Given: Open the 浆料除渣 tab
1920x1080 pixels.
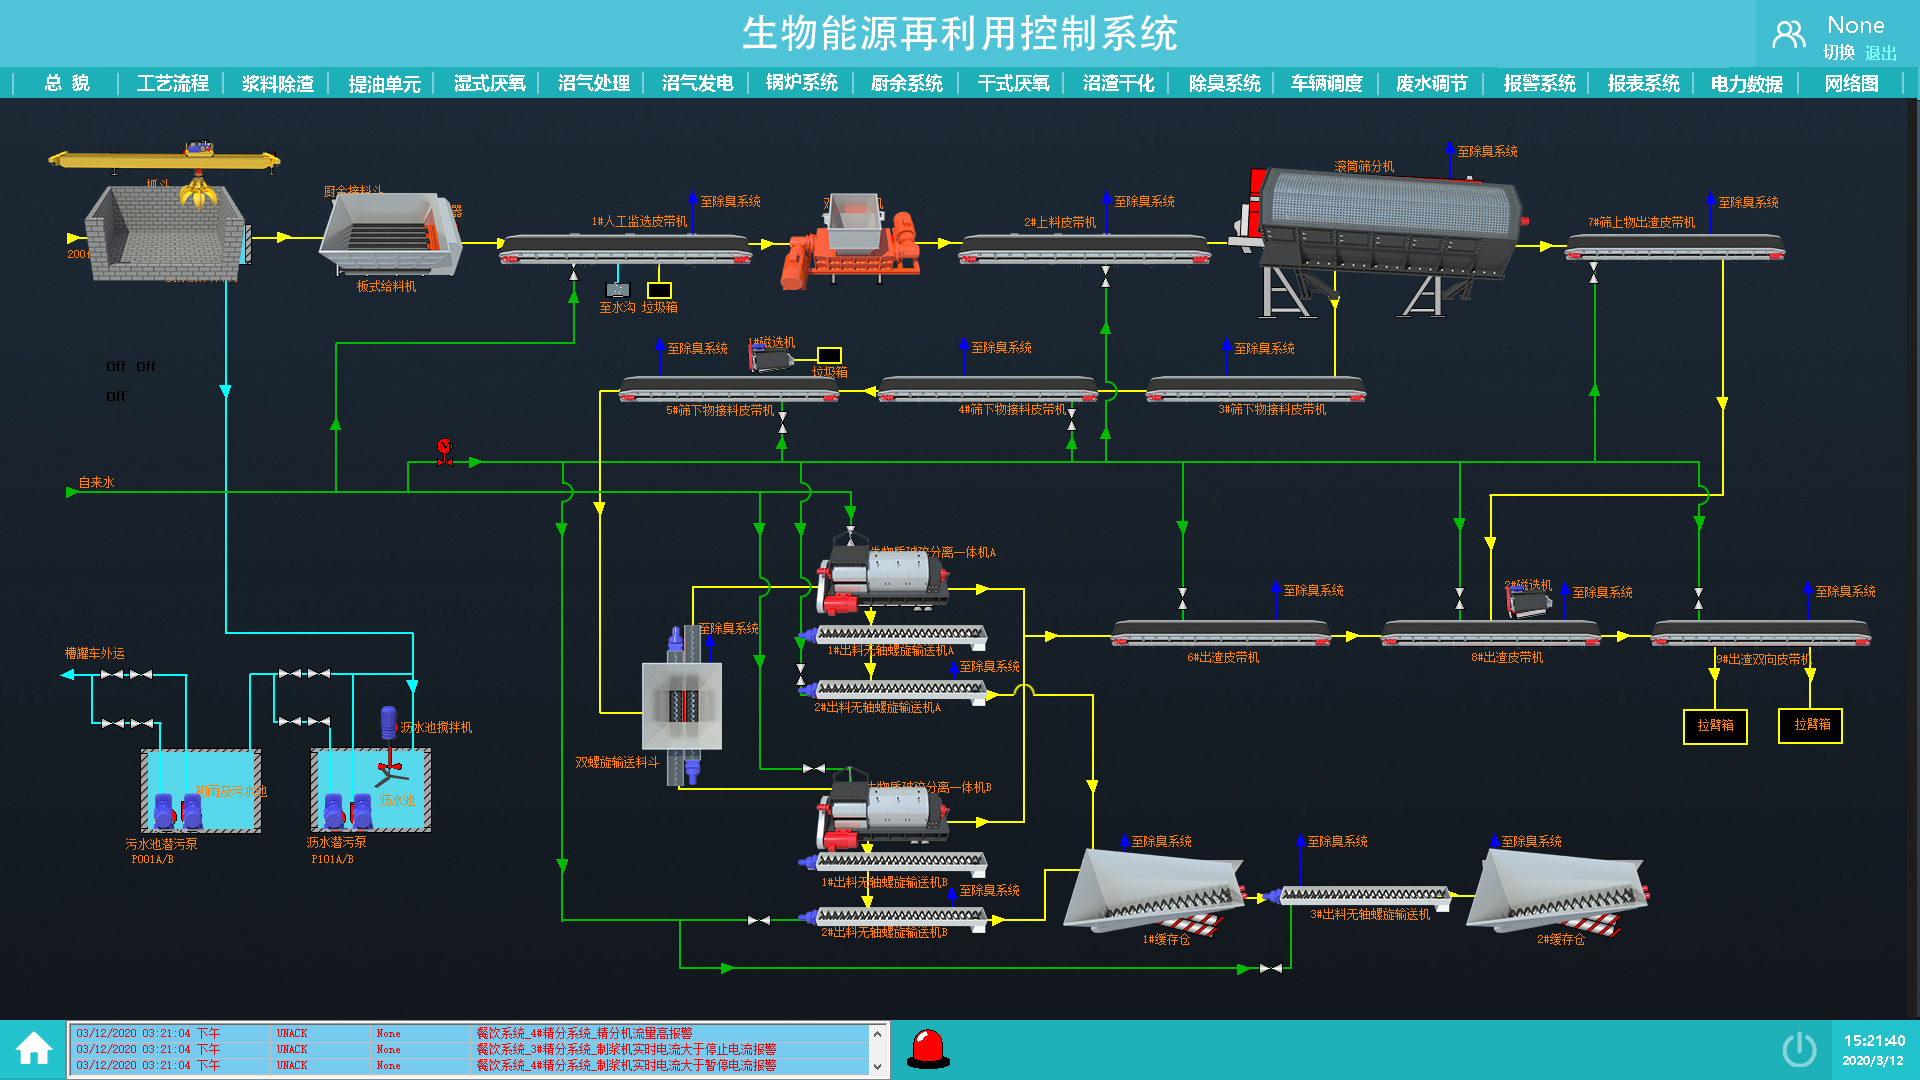Looking at the screenshot, I should tap(278, 83).
